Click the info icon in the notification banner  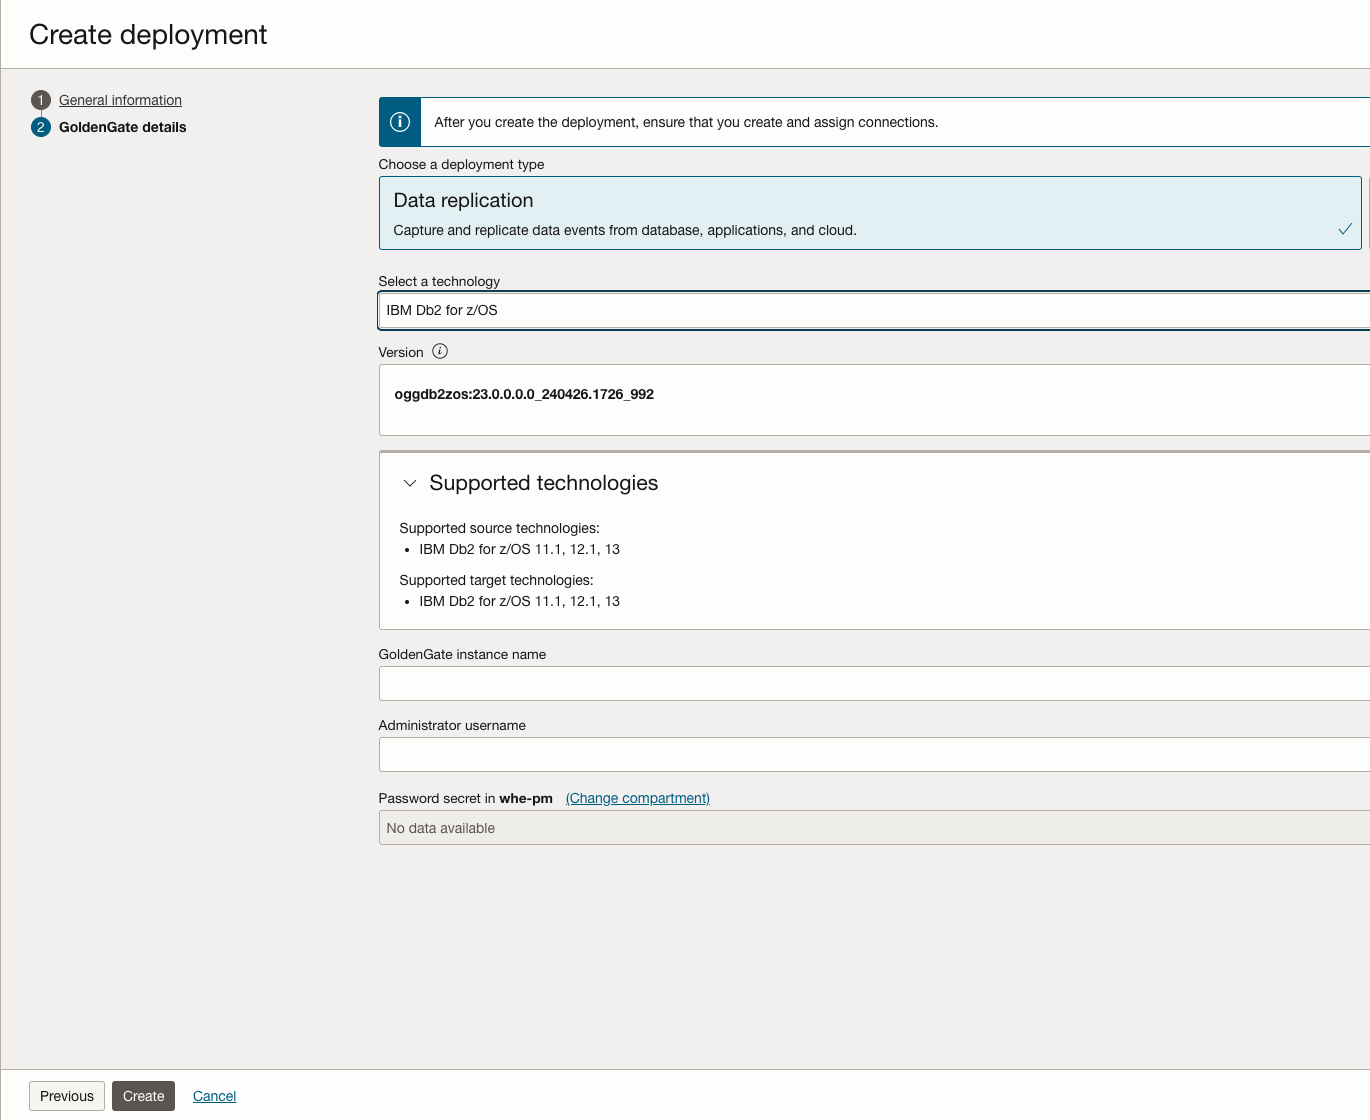click(399, 121)
